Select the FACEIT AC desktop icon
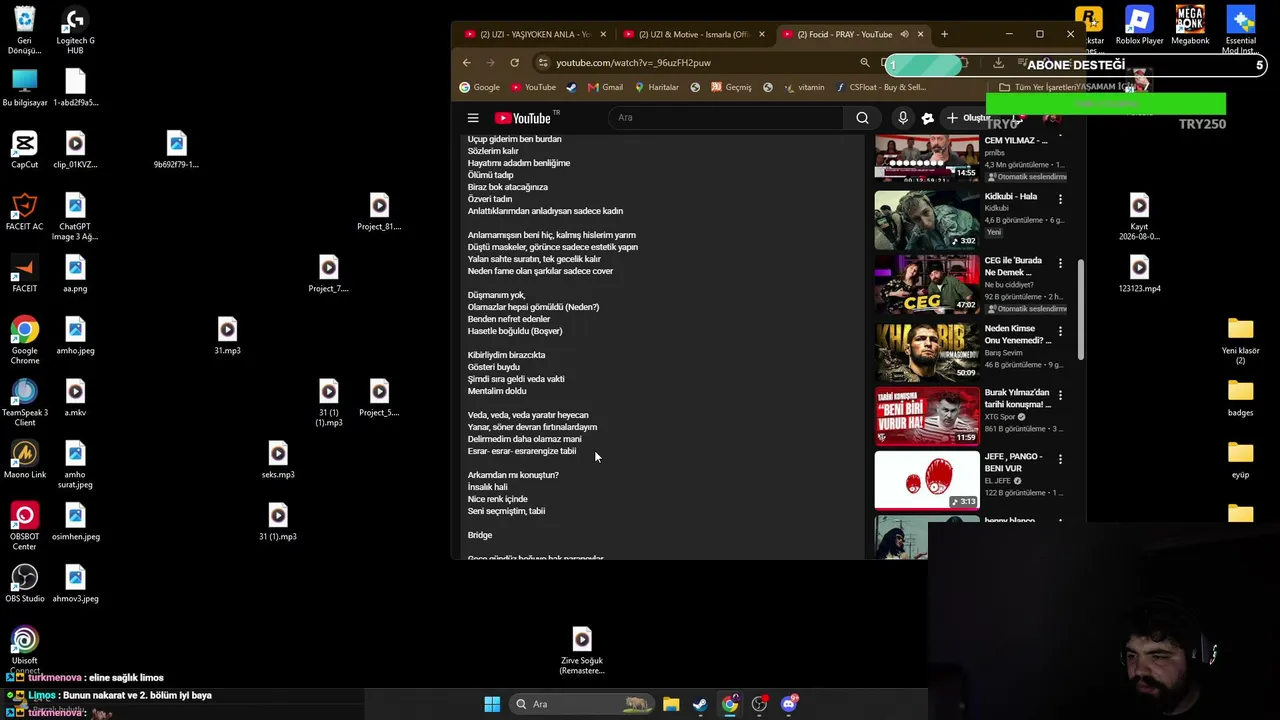This screenshot has height=720, width=1280. point(24,212)
